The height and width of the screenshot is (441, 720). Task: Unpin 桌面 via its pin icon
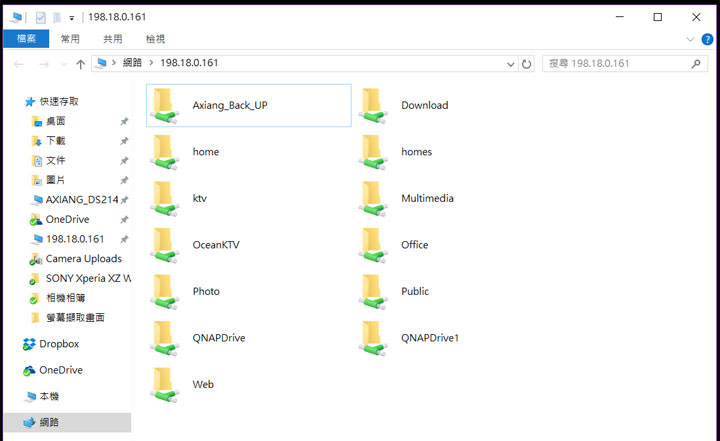(x=124, y=121)
